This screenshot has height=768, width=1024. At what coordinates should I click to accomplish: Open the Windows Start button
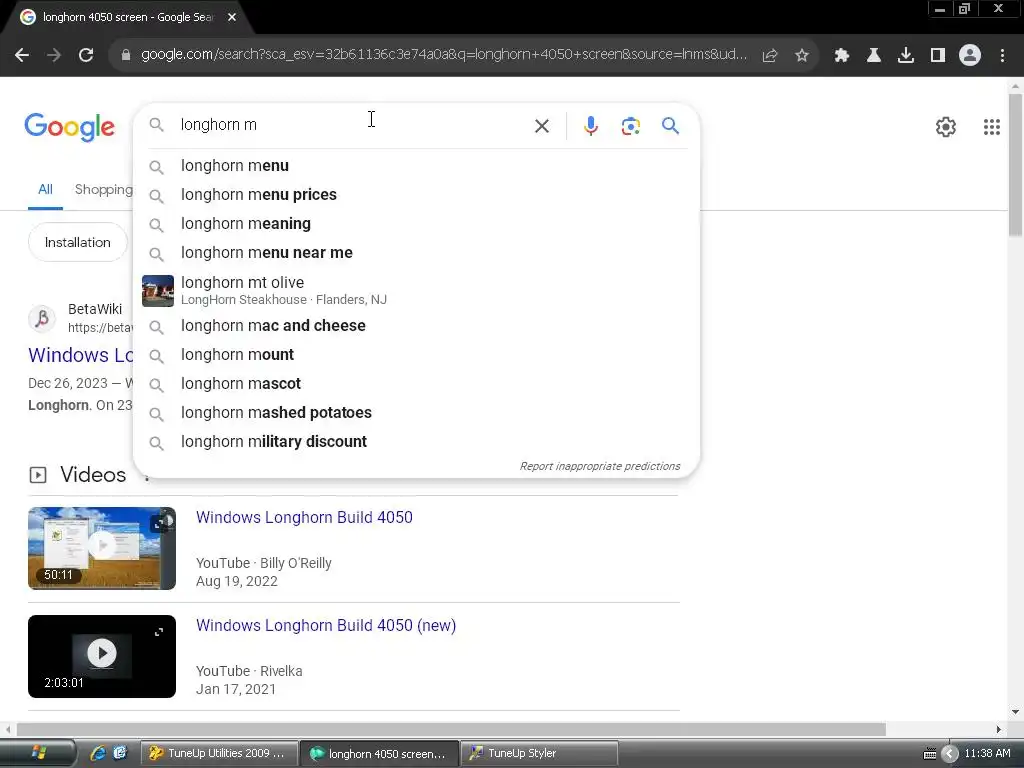click(x=38, y=753)
